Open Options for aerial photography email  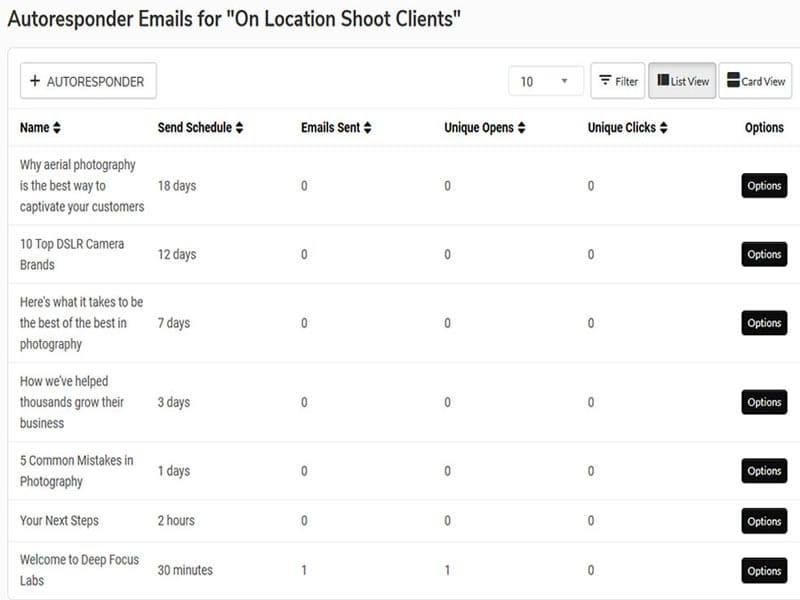click(x=764, y=186)
